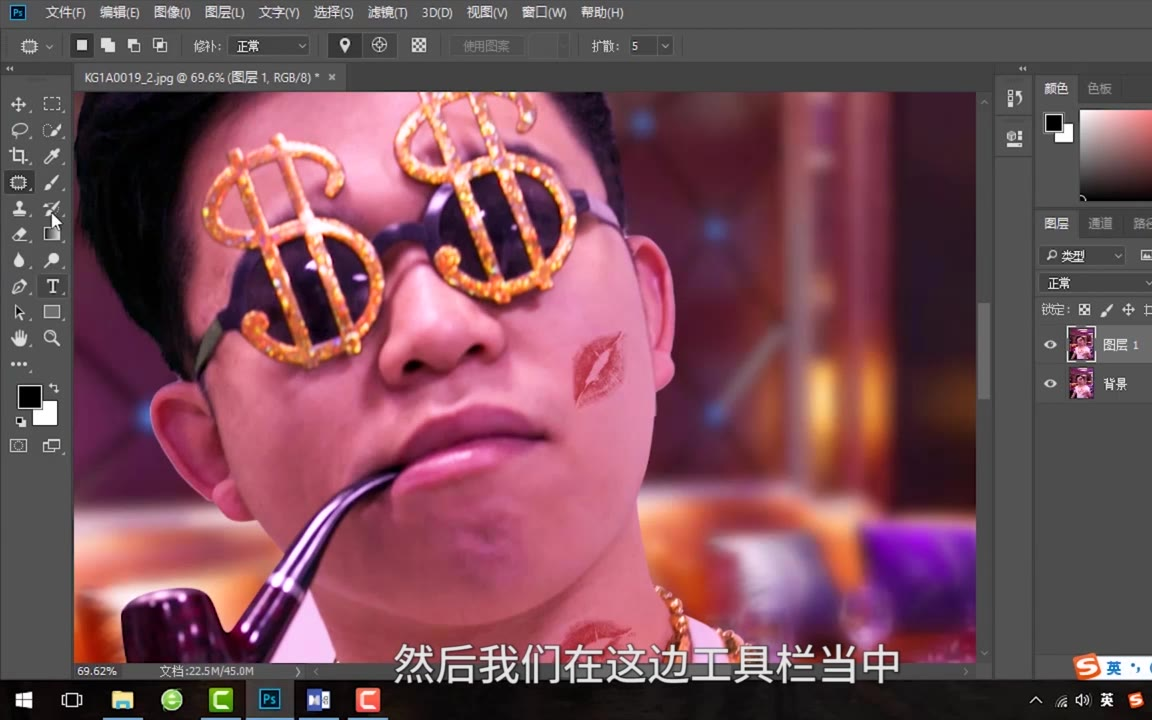Close the KG1A0019_2.jpg document tab
Image resolution: width=1152 pixels, height=720 pixels.
coord(332,76)
